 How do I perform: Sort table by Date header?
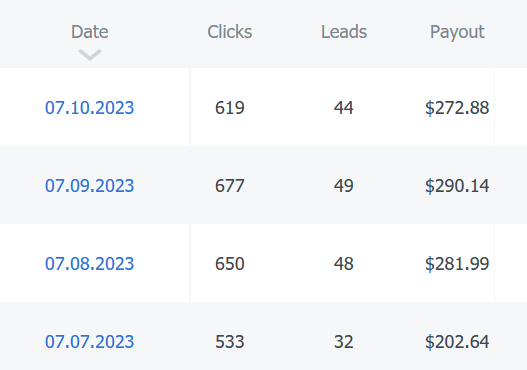[90, 32]
